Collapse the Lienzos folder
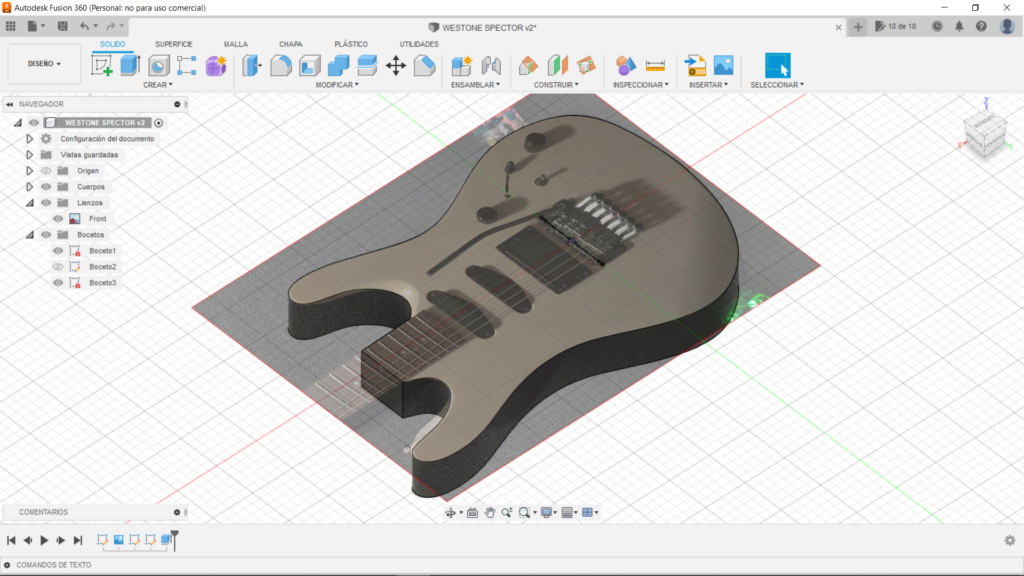This screenshot has width=1024, height=576. point(30,203)
